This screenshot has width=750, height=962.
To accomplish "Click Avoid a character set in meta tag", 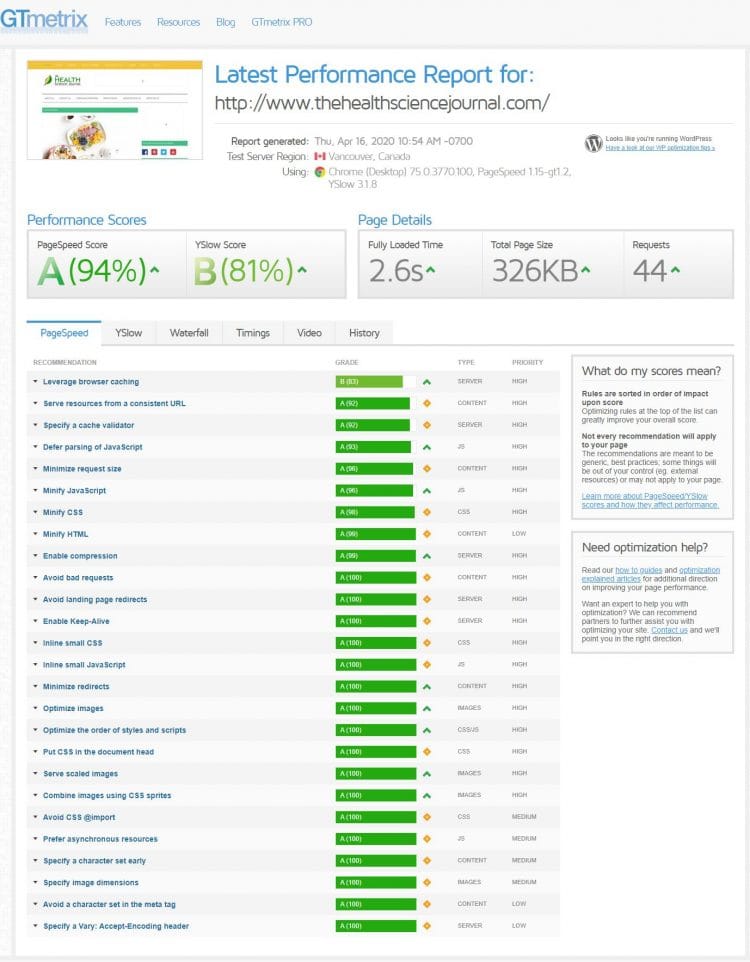I will (109, 904).
